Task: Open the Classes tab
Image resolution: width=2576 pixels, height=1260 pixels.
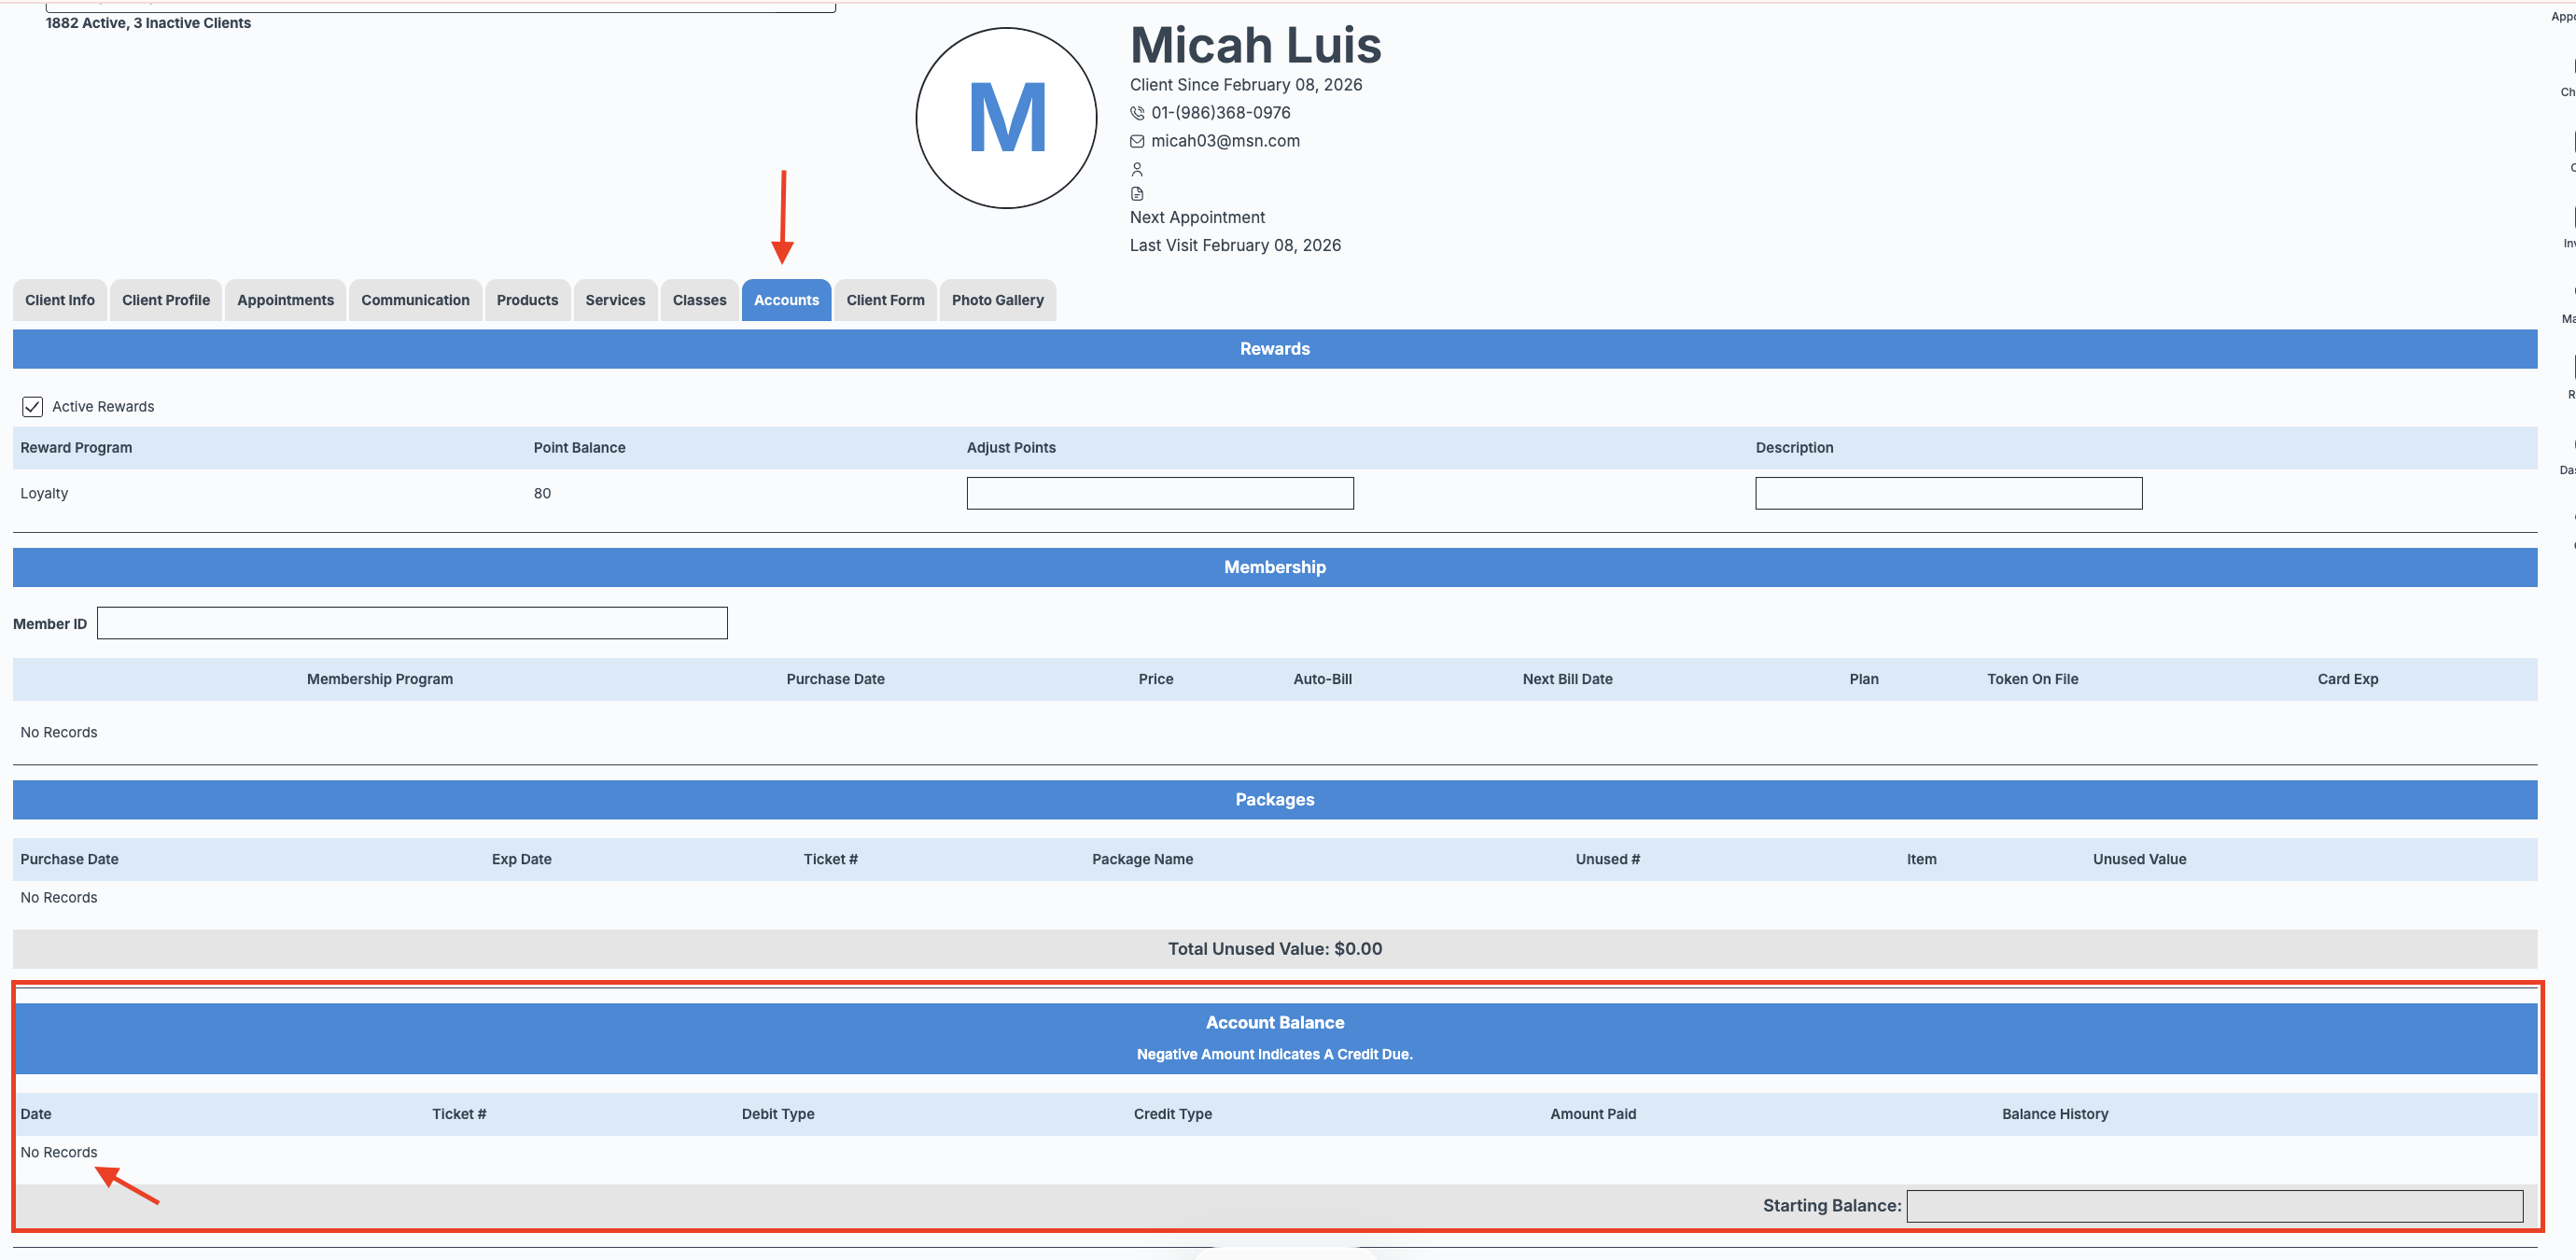Action: [x=699, y=300]
